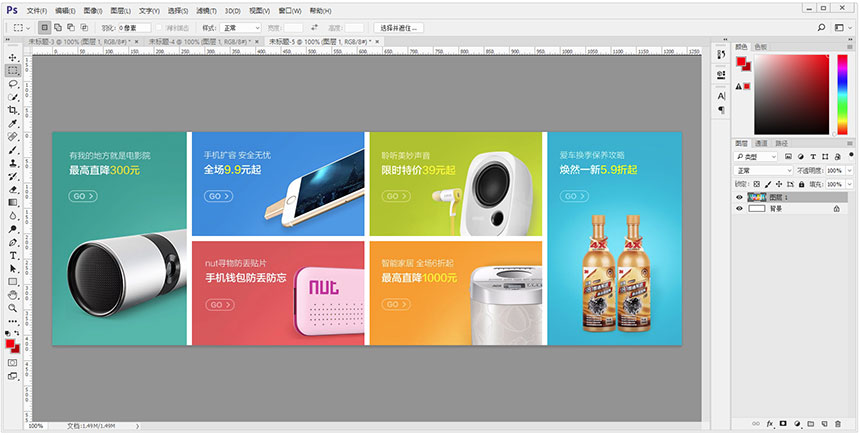The height and width of the screenshot is (435, 860).
Task: Select the Move tool
Action: 13,58
